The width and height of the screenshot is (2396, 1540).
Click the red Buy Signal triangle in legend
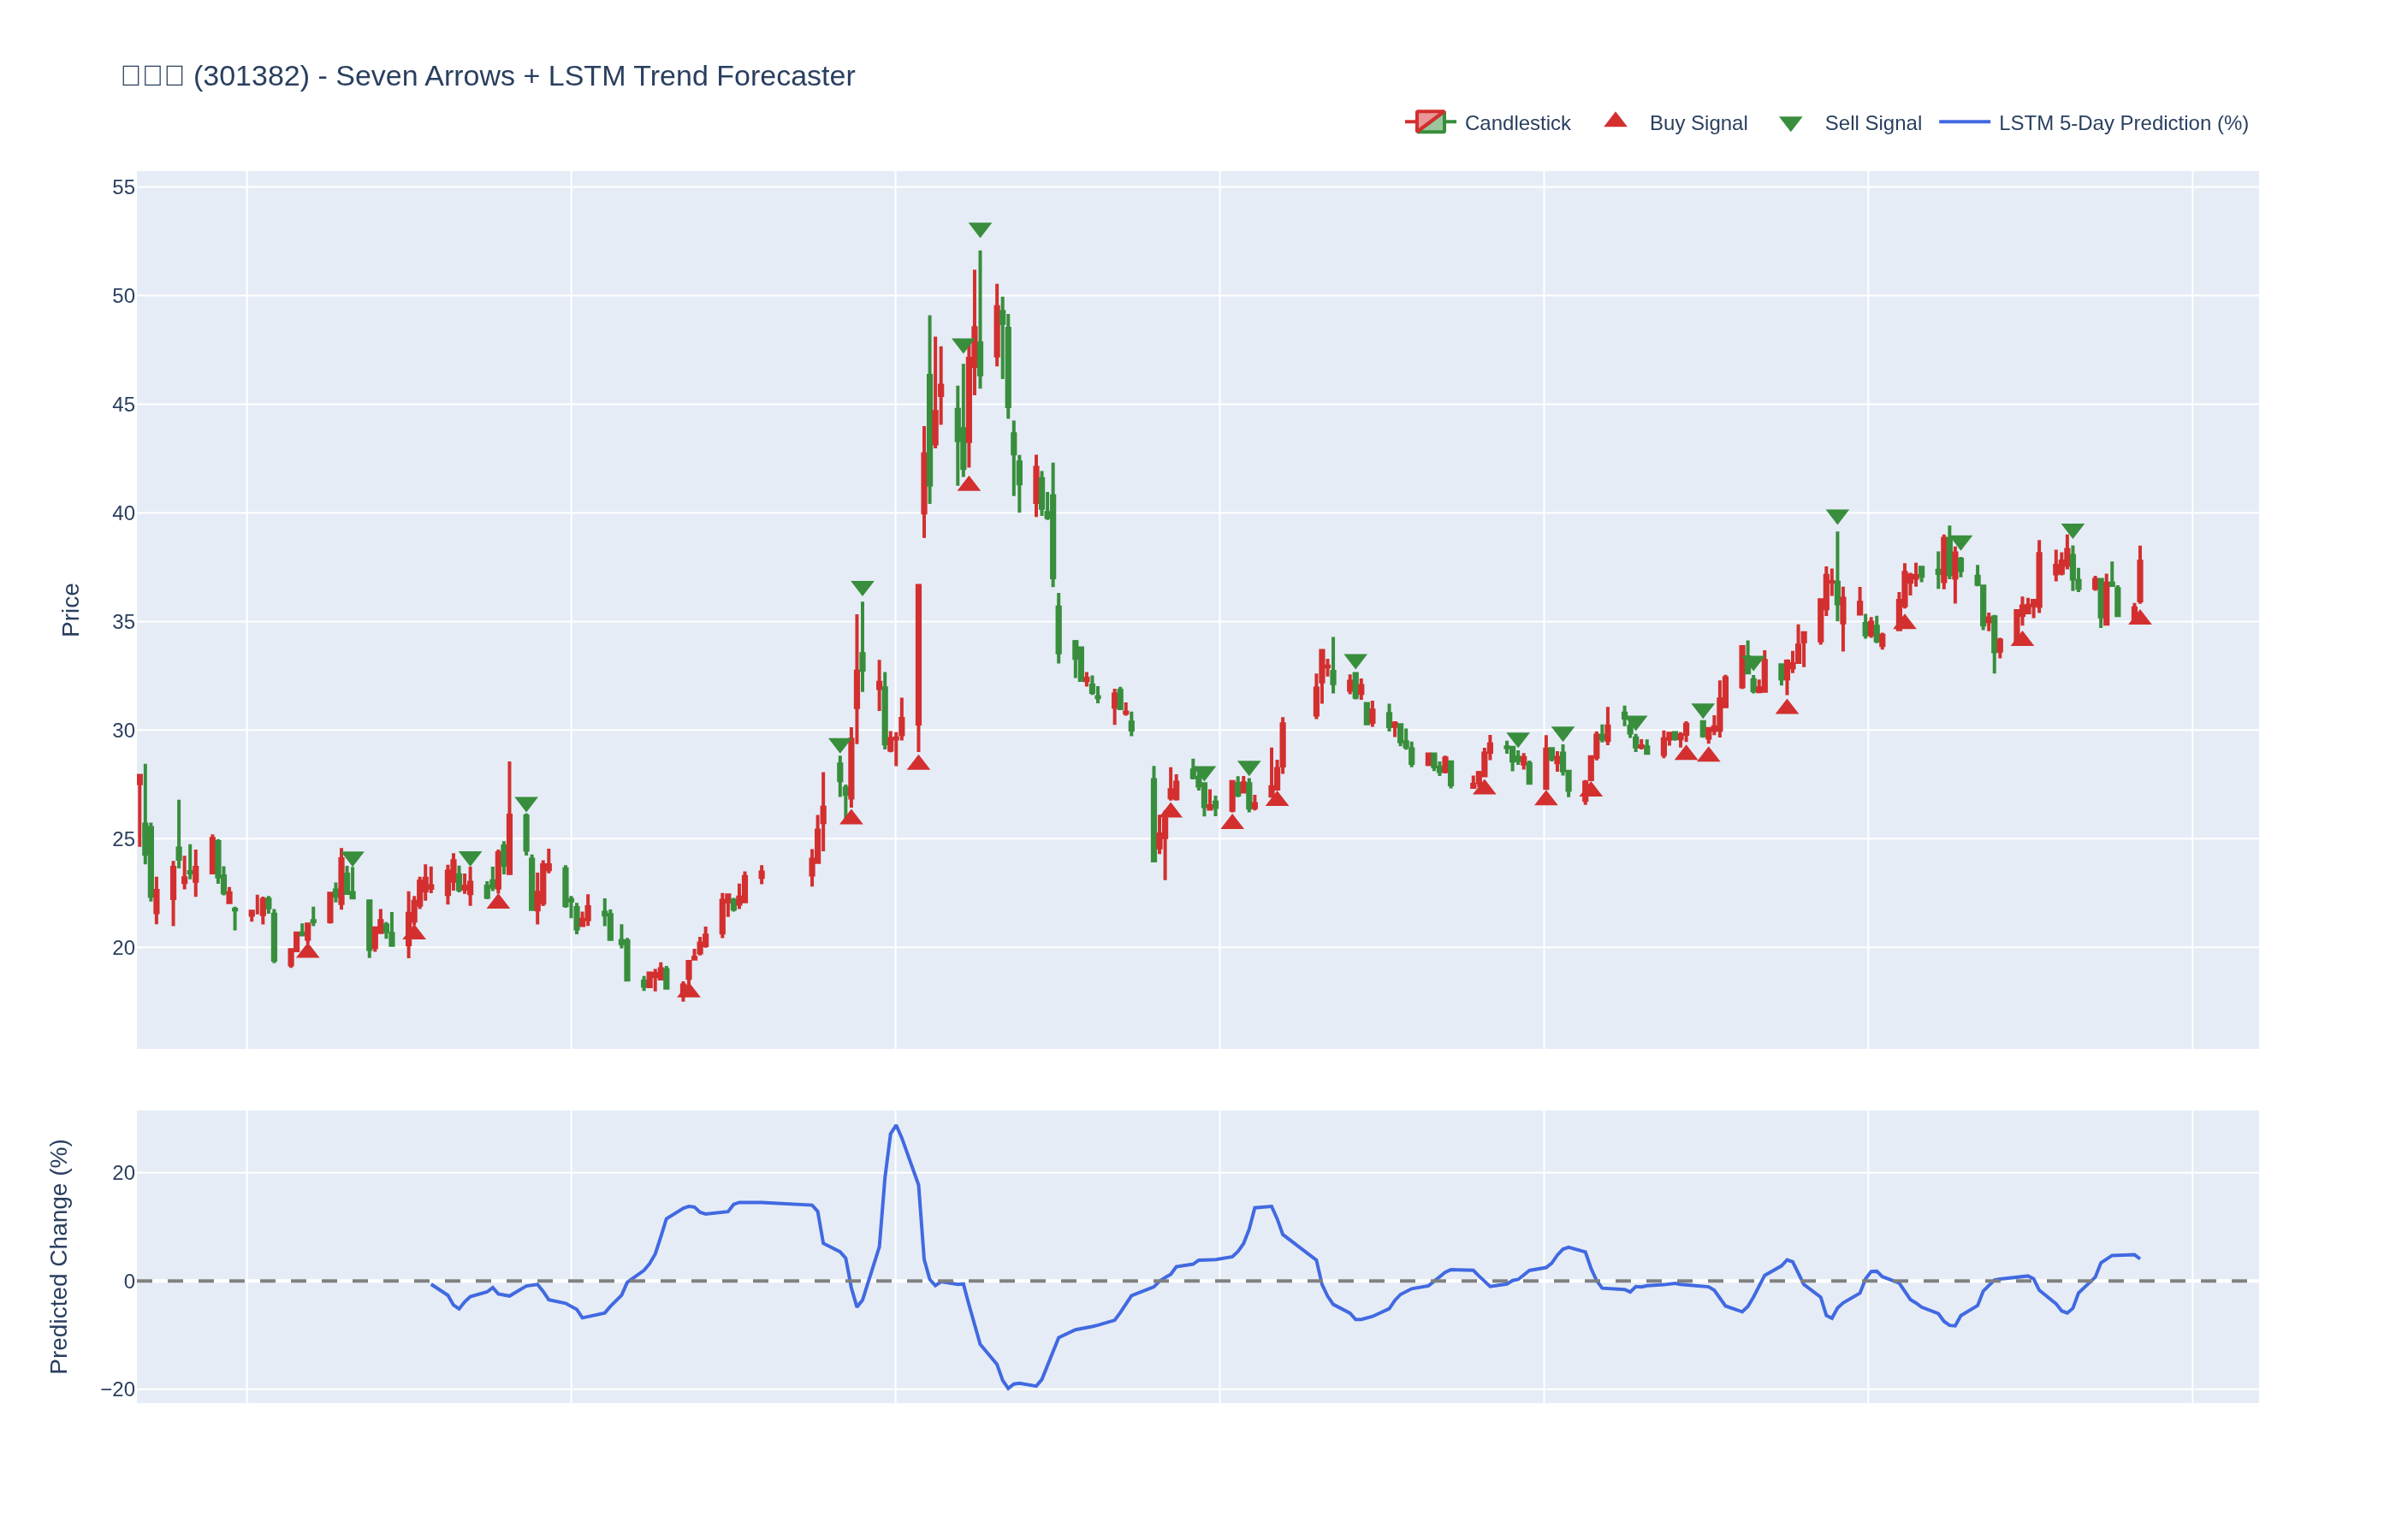click(1615, 121)
